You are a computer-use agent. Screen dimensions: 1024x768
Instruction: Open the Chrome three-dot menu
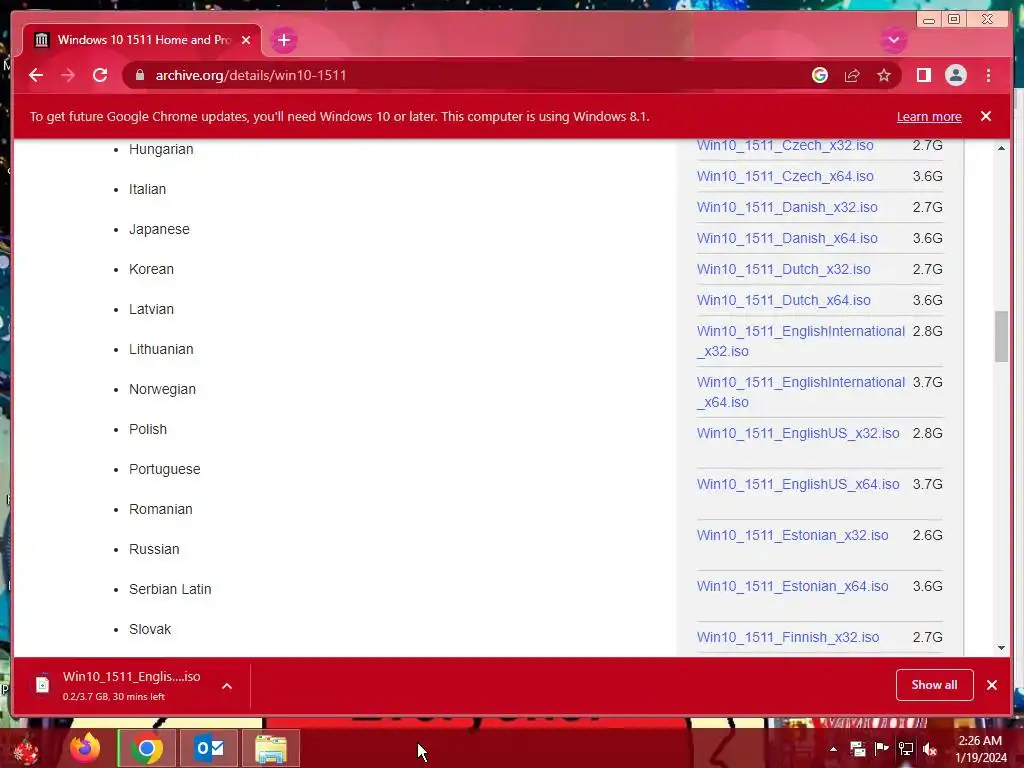[988, 75]
